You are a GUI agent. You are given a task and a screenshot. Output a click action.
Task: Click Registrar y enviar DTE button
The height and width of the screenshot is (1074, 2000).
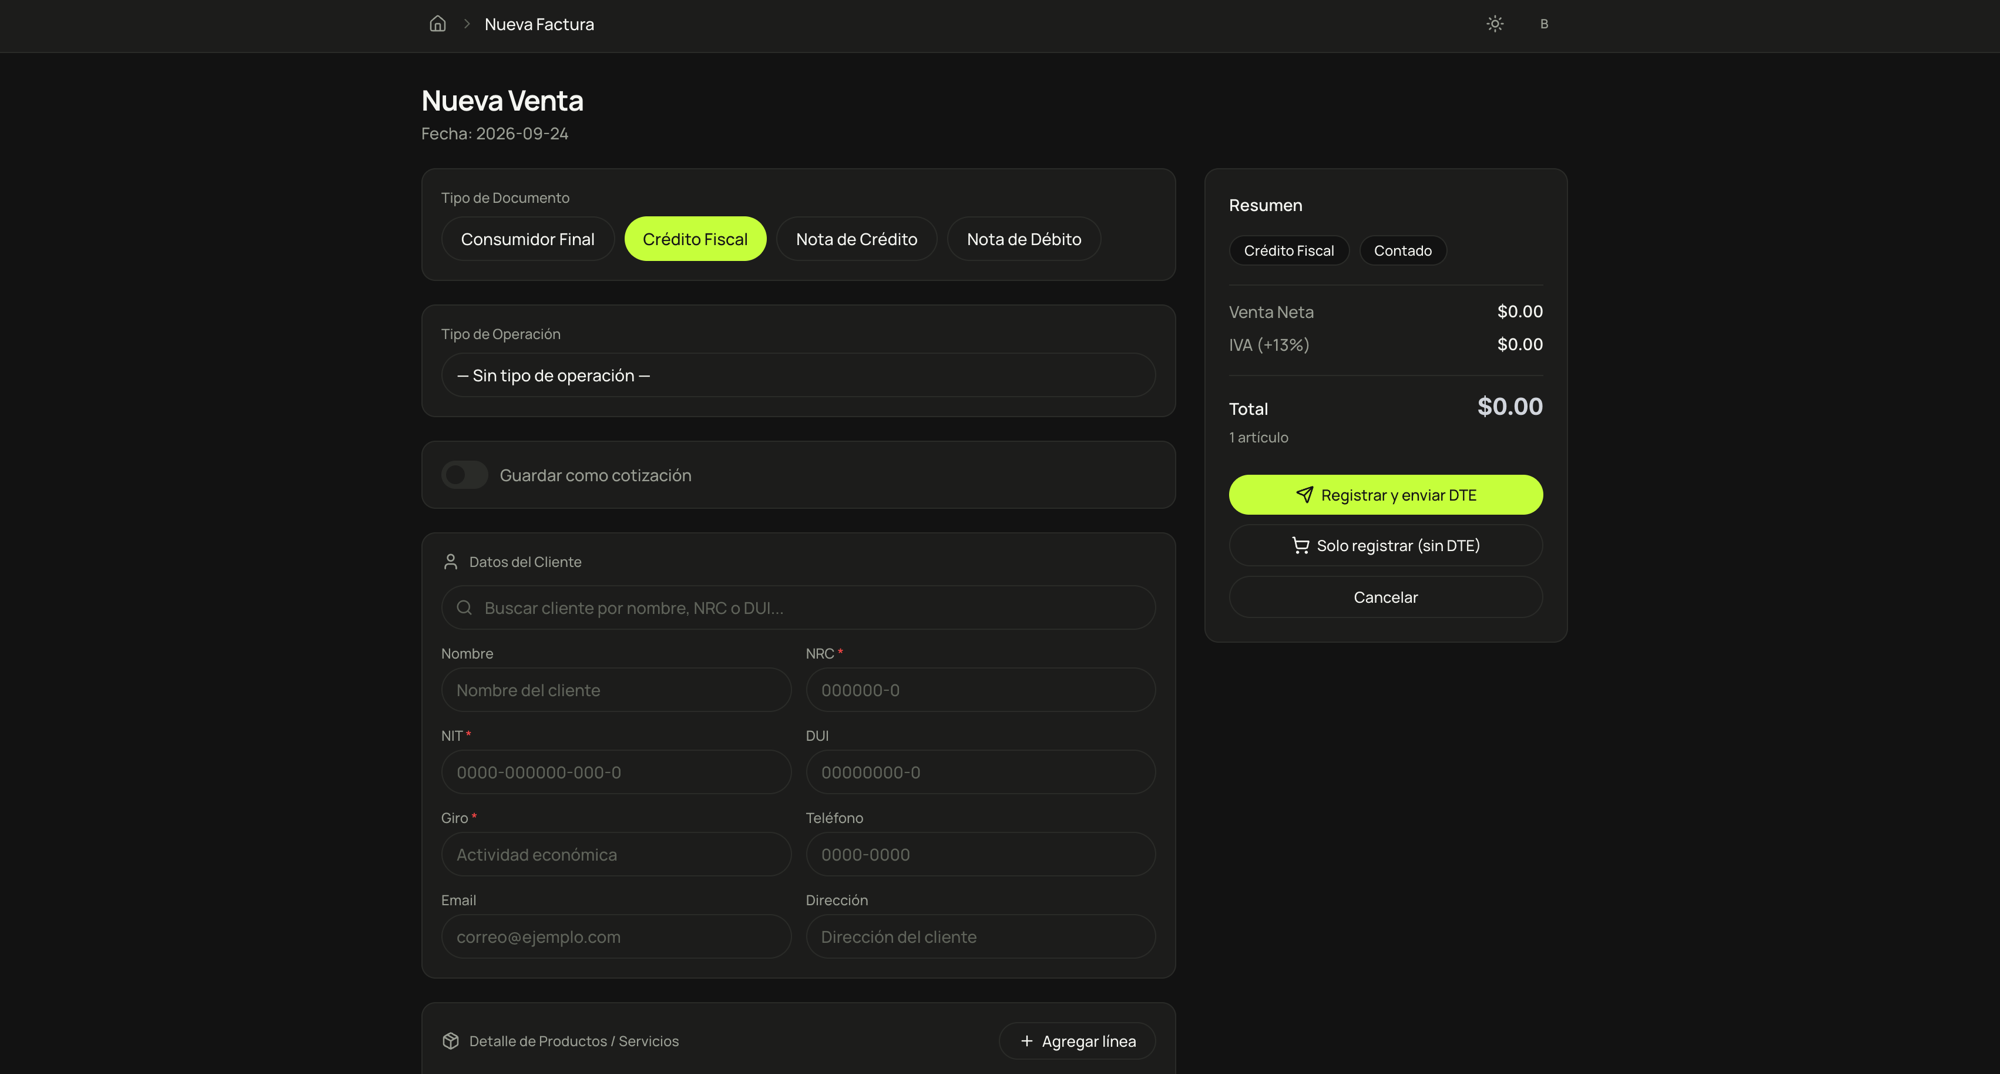pyautogui.click(x=1385, y=494)
